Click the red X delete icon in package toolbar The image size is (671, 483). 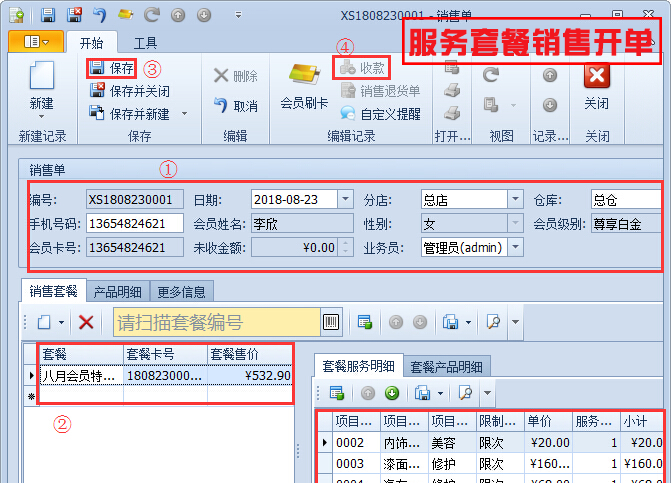click(x=86, y=322)
